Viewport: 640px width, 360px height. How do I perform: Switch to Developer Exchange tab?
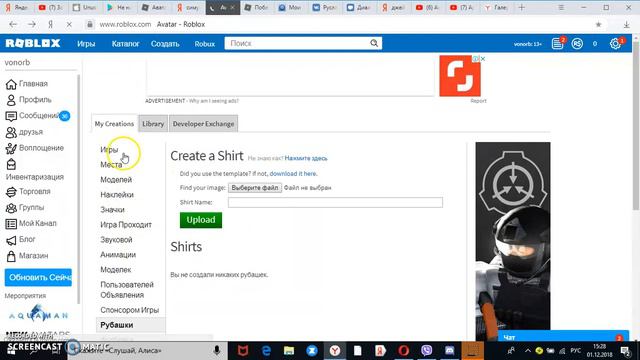(x=203, y=124)
